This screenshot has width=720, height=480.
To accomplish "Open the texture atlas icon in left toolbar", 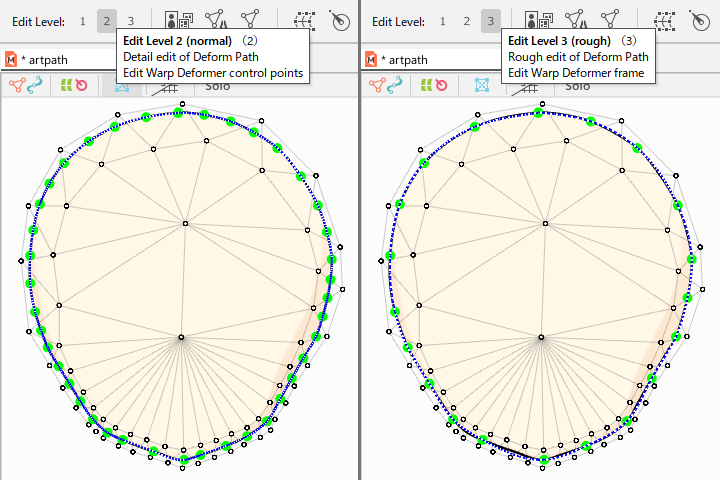I will click(178, 20).
